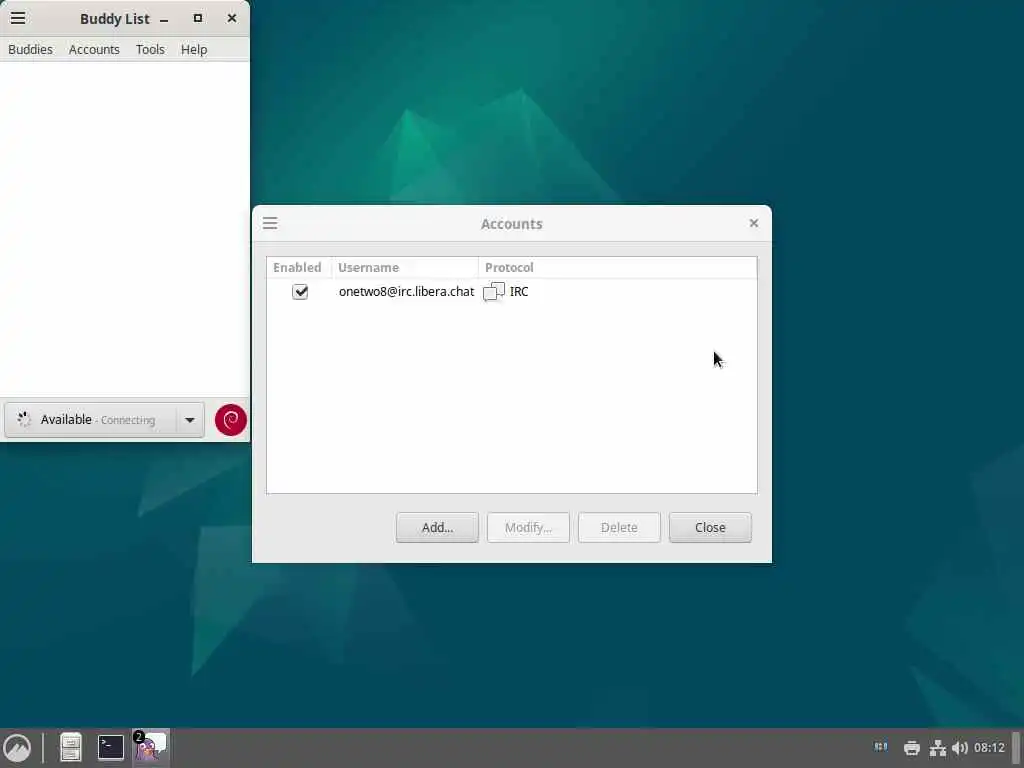
Task: Click the 08:12 clock in the panel
Action: point(989,748)
